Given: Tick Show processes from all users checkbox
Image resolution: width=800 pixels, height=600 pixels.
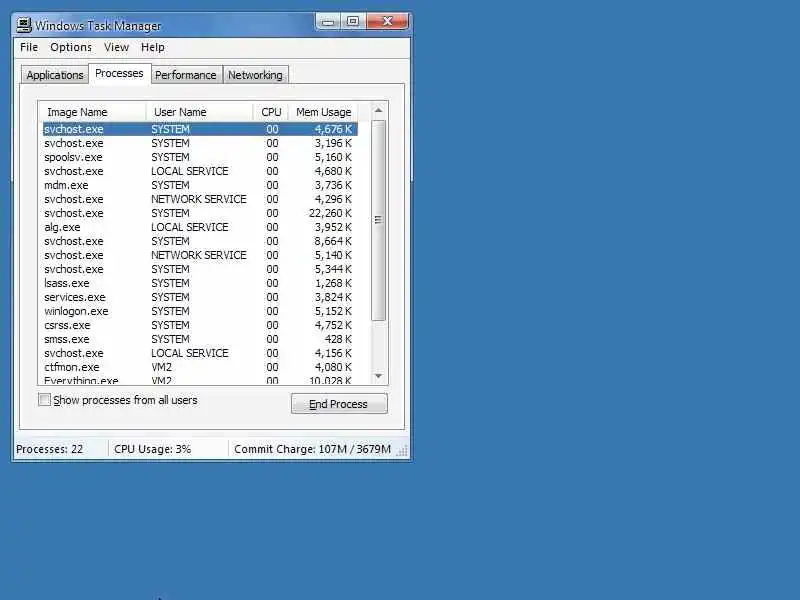Looking at the screenshot, I should 44,399.
